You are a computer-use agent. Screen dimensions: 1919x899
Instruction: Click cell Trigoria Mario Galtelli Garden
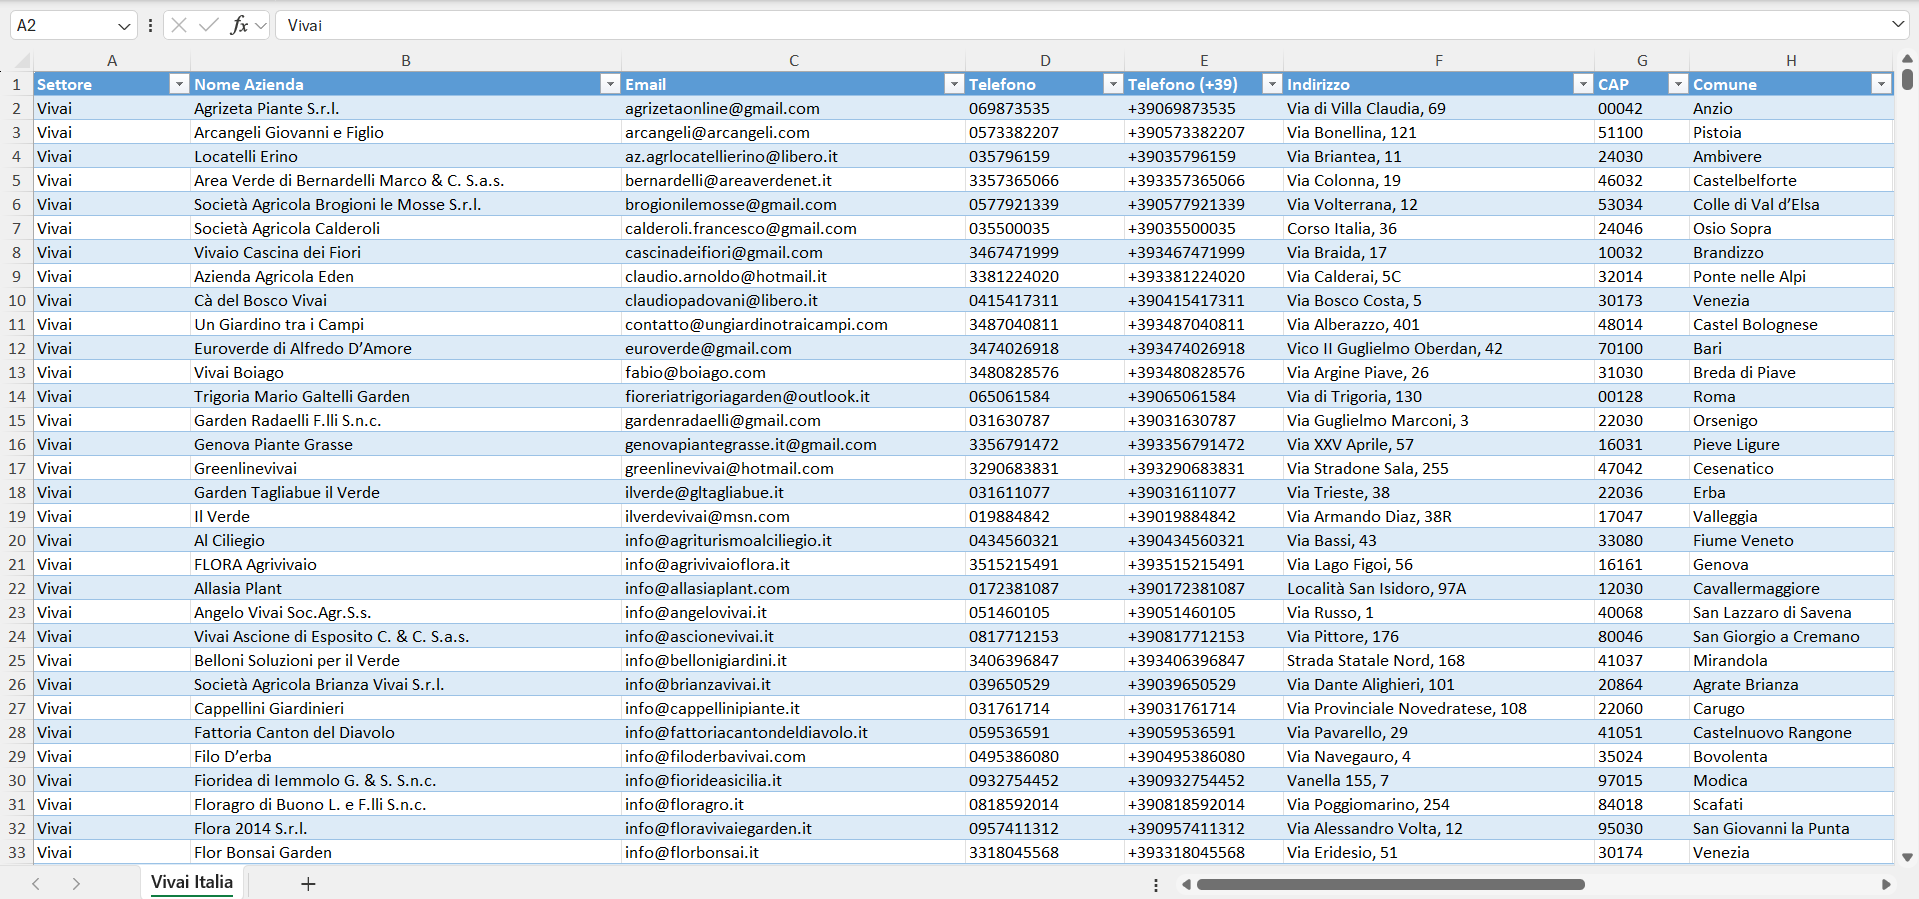click(x=406, y=396)
